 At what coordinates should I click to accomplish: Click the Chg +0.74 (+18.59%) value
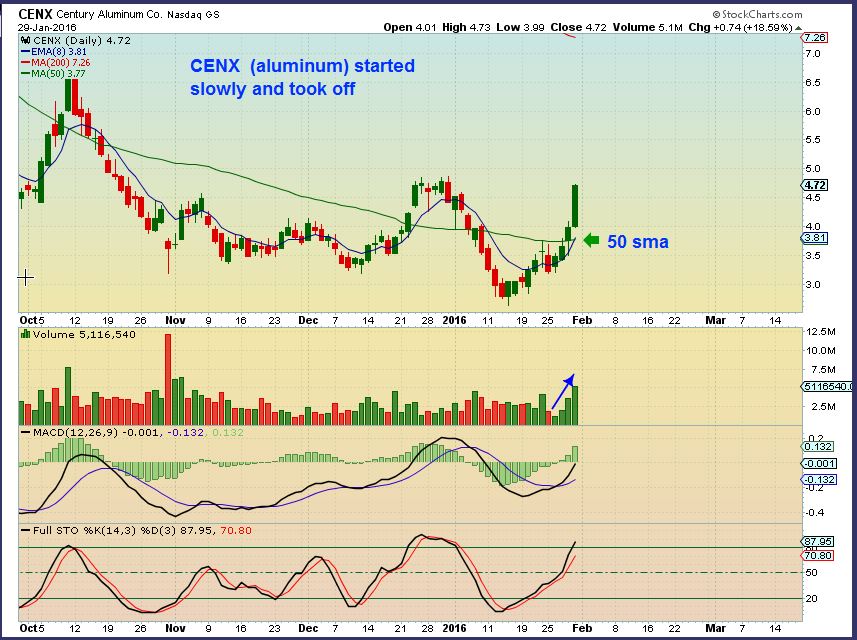[740, 27]
